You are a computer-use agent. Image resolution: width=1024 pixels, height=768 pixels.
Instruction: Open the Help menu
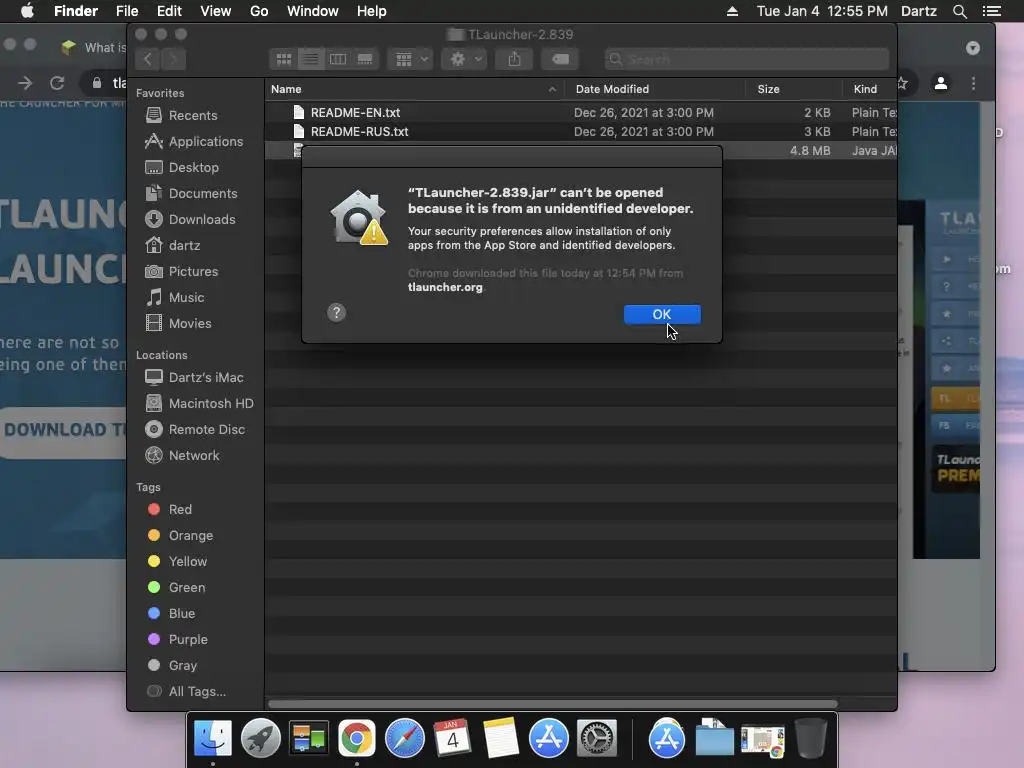(x=372, y=11)
